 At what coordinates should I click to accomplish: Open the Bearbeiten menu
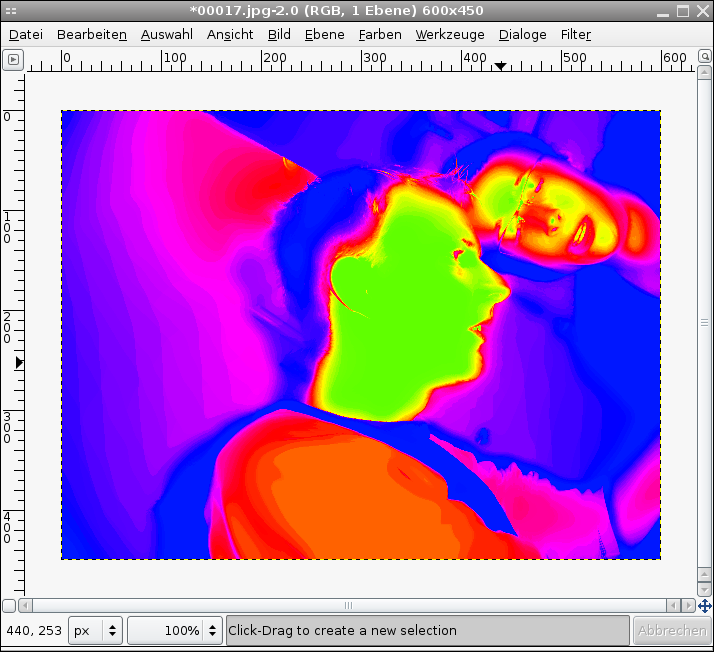92,35
